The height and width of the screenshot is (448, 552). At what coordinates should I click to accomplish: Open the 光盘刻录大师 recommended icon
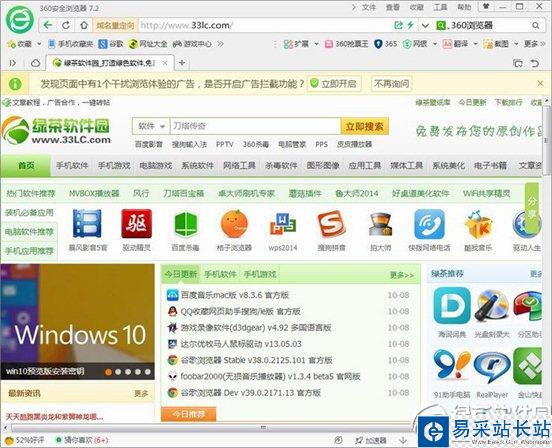click(x=492, y=305)
